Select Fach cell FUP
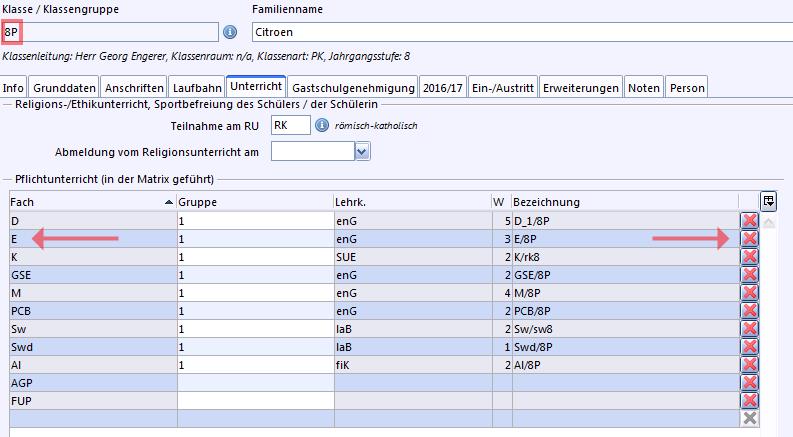Screen dimensions: 793x437 (x=93, y=401)
